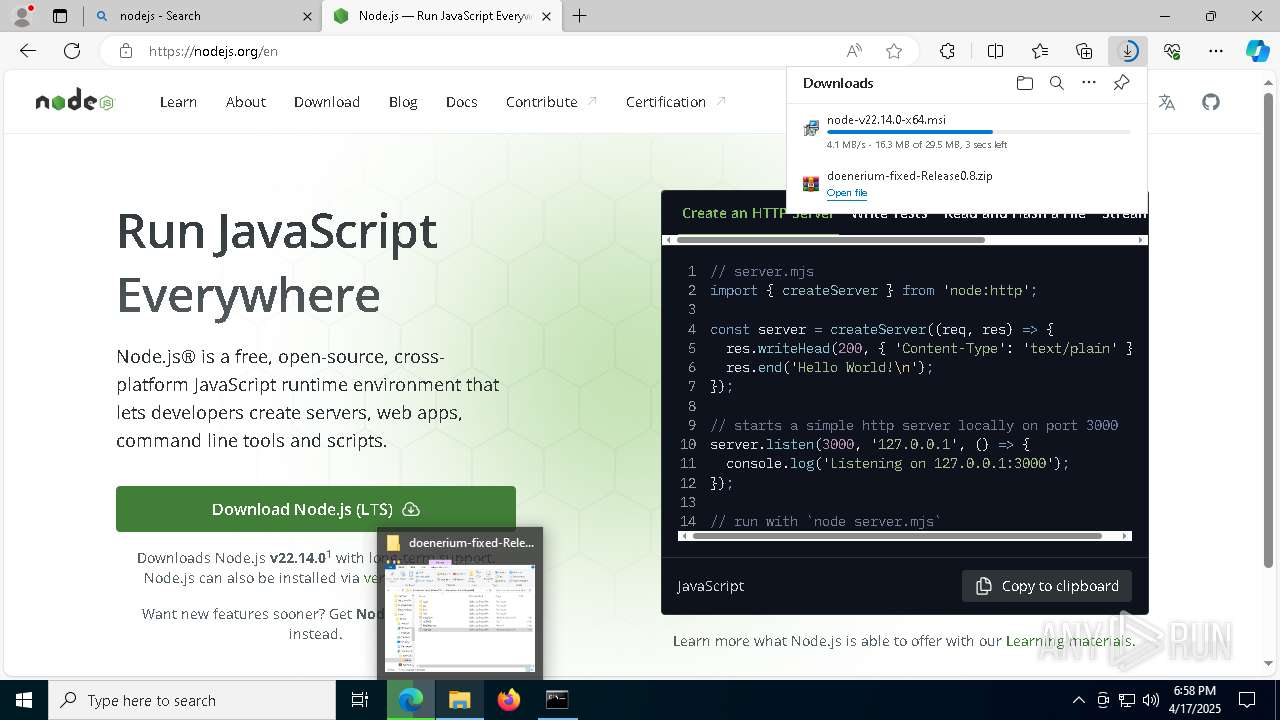Click the Edge taskbar icon
The height and width of the screenshot is (720, 1280).
tap(411, 700)
